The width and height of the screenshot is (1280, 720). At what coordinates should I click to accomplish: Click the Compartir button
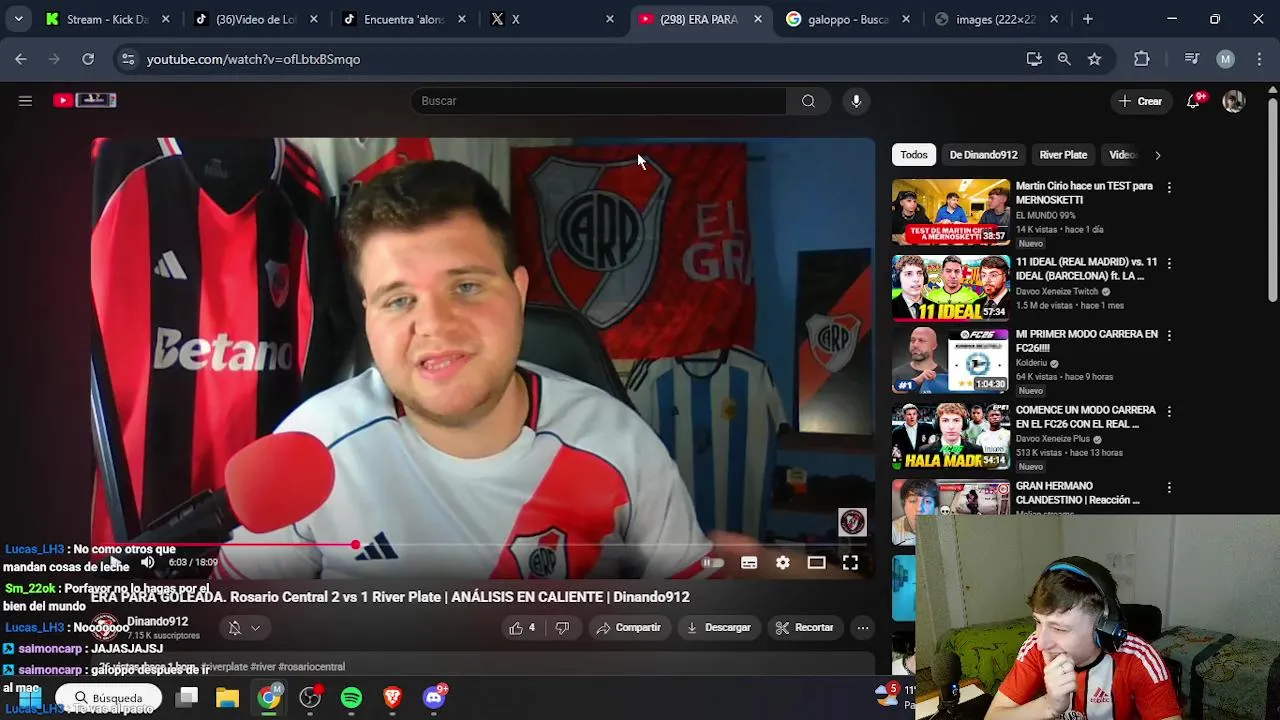point(628,628)
